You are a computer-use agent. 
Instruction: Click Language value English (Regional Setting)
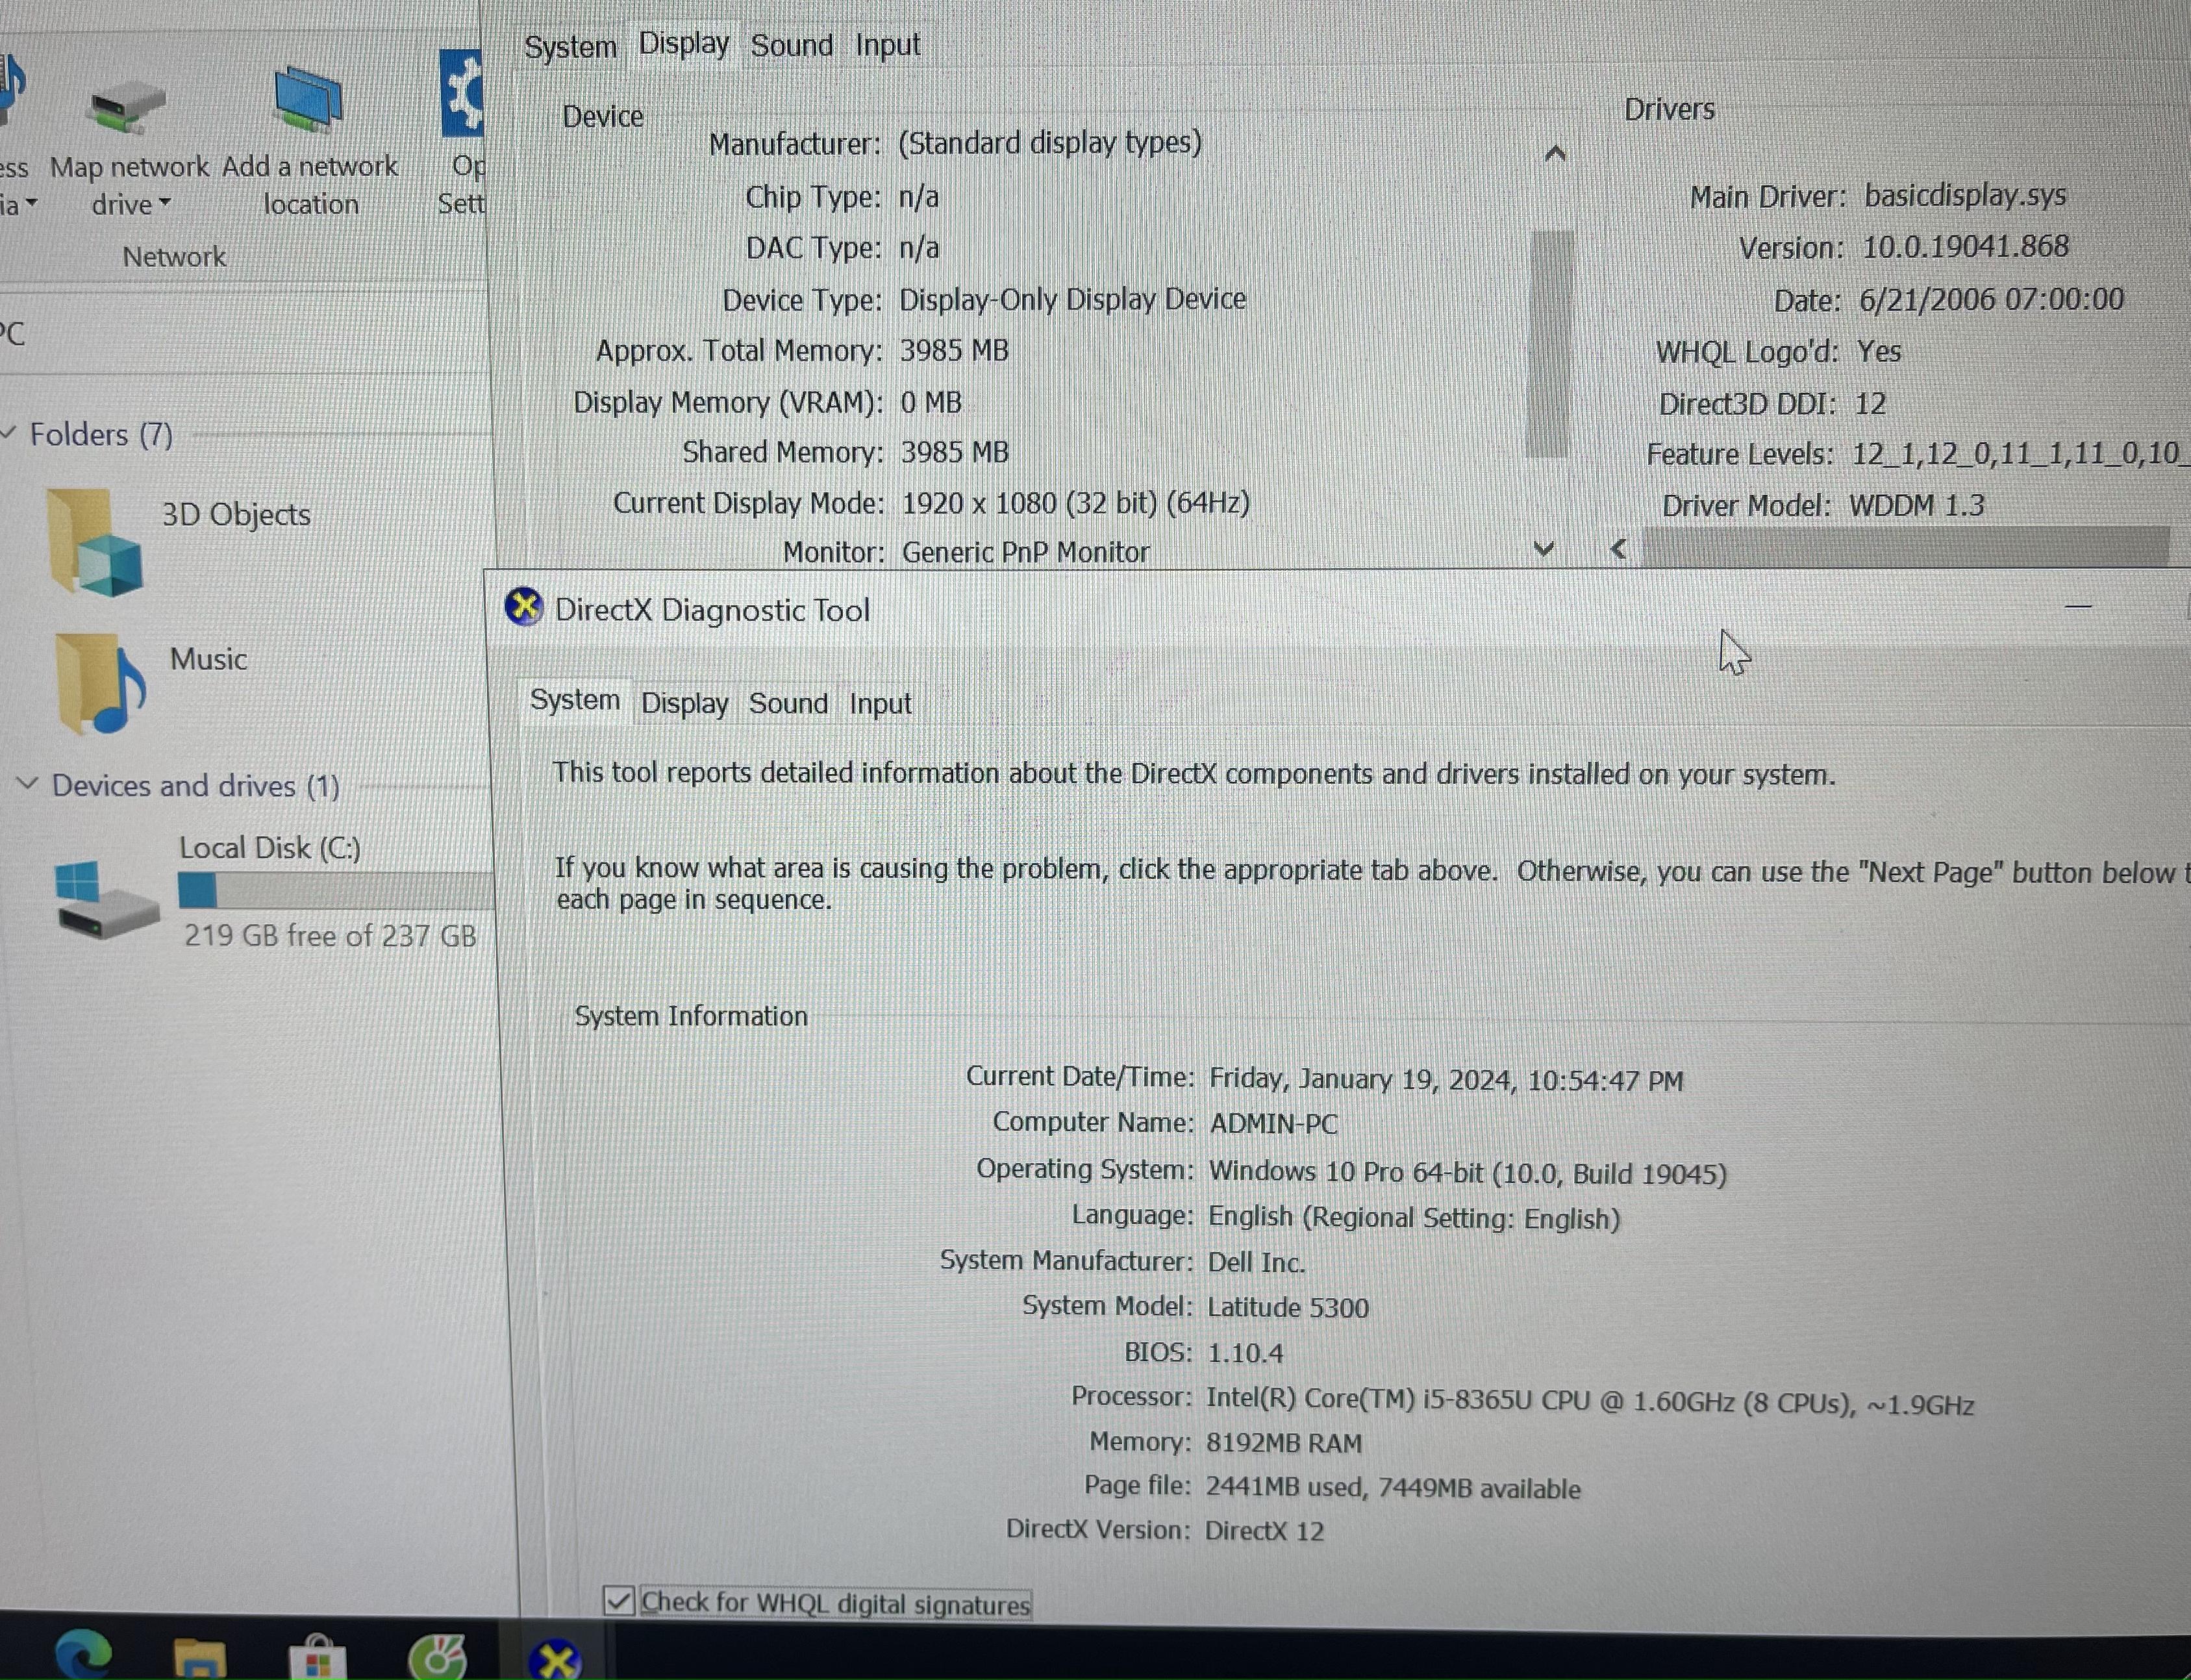click(x=1414, y=1218)
